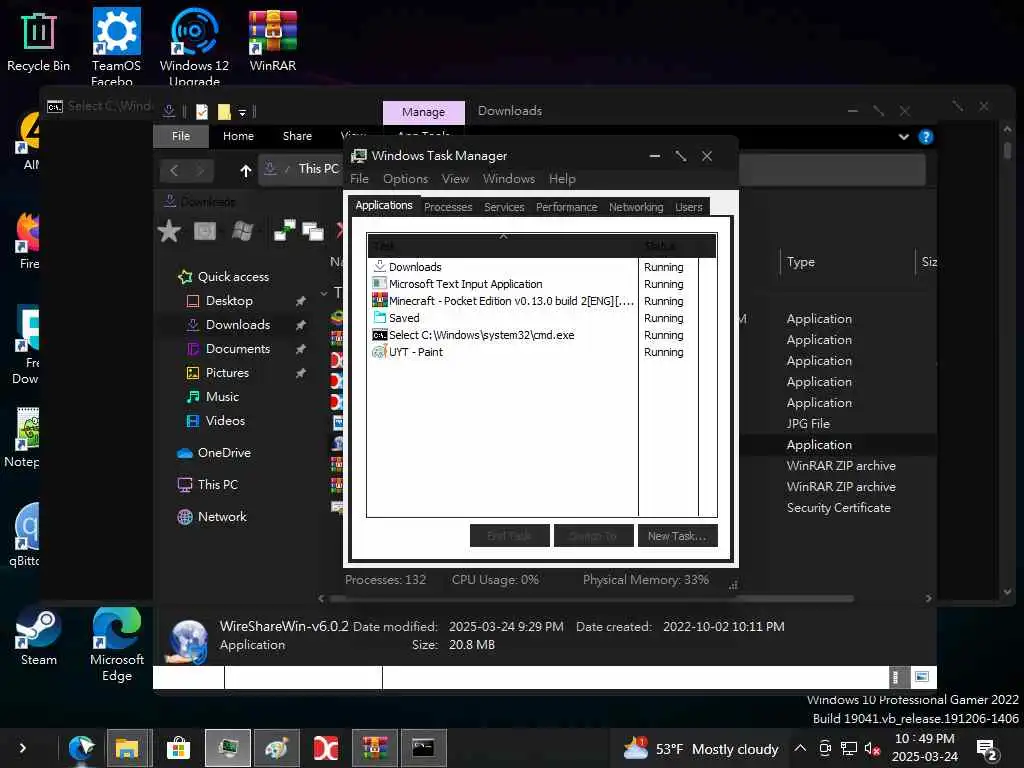Select Network in the navigation pane

[x=222, y=517]
